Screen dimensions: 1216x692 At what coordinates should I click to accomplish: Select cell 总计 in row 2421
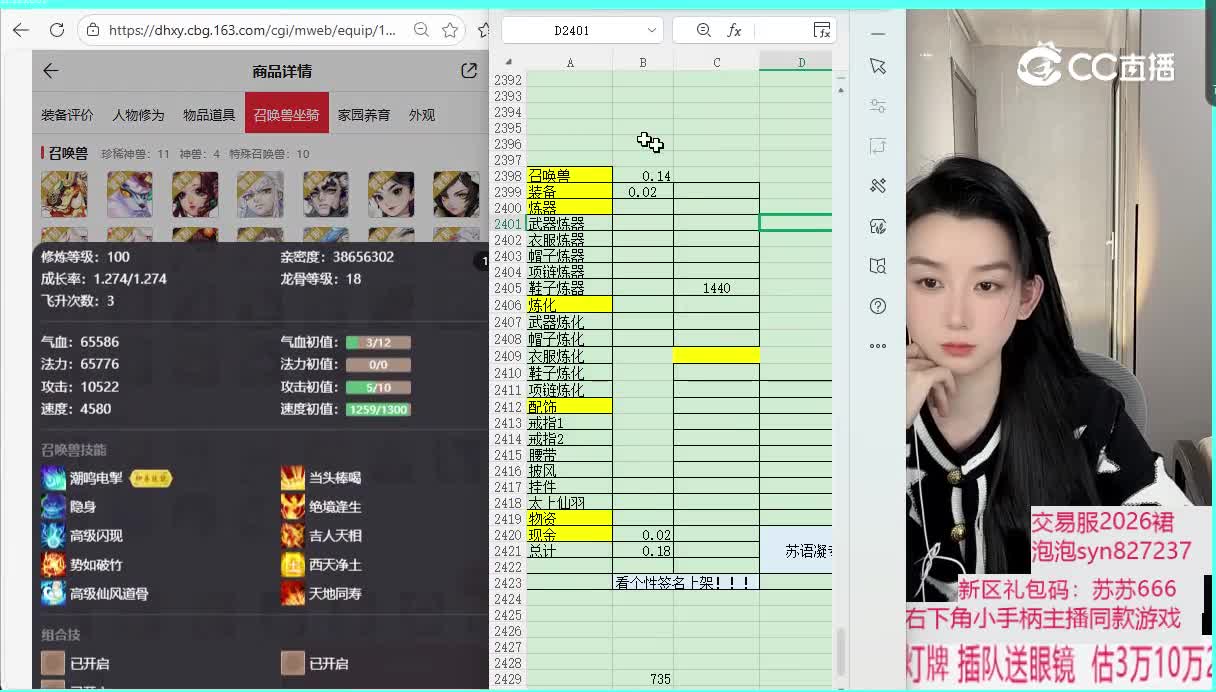point(570,551)
